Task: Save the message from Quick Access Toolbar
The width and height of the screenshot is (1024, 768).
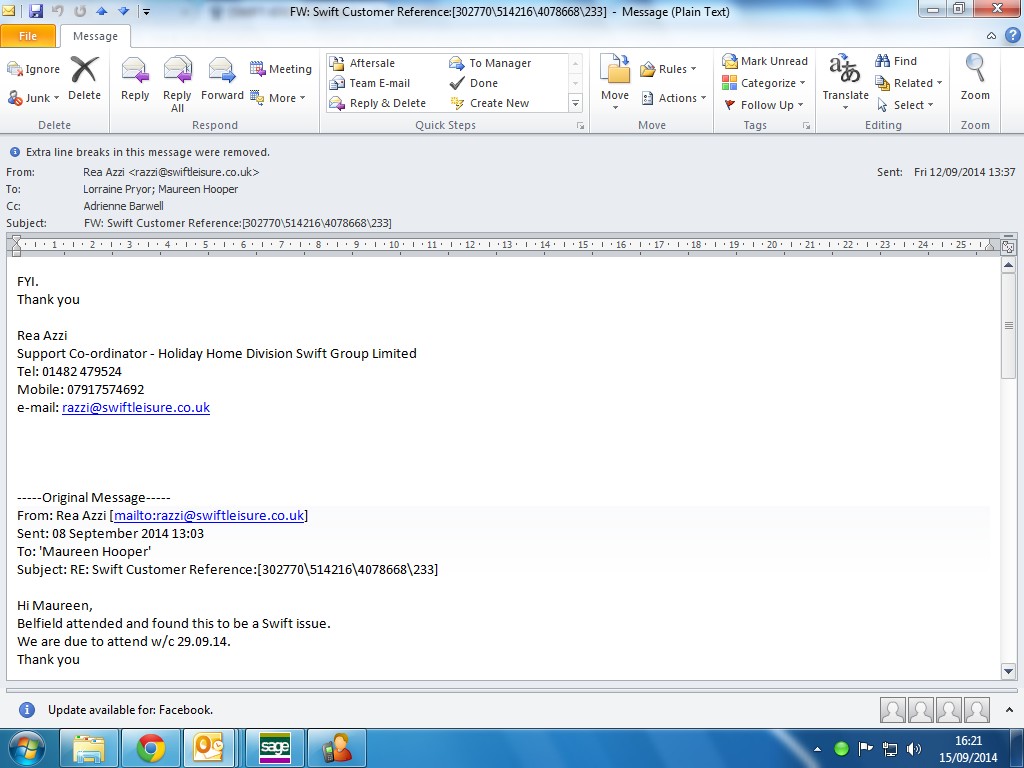Action: pos(36,11)
